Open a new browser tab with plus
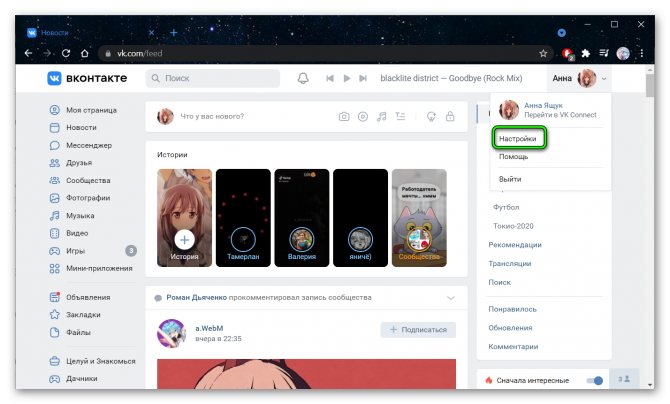This screenshot has height=404, width=670. 173,32
